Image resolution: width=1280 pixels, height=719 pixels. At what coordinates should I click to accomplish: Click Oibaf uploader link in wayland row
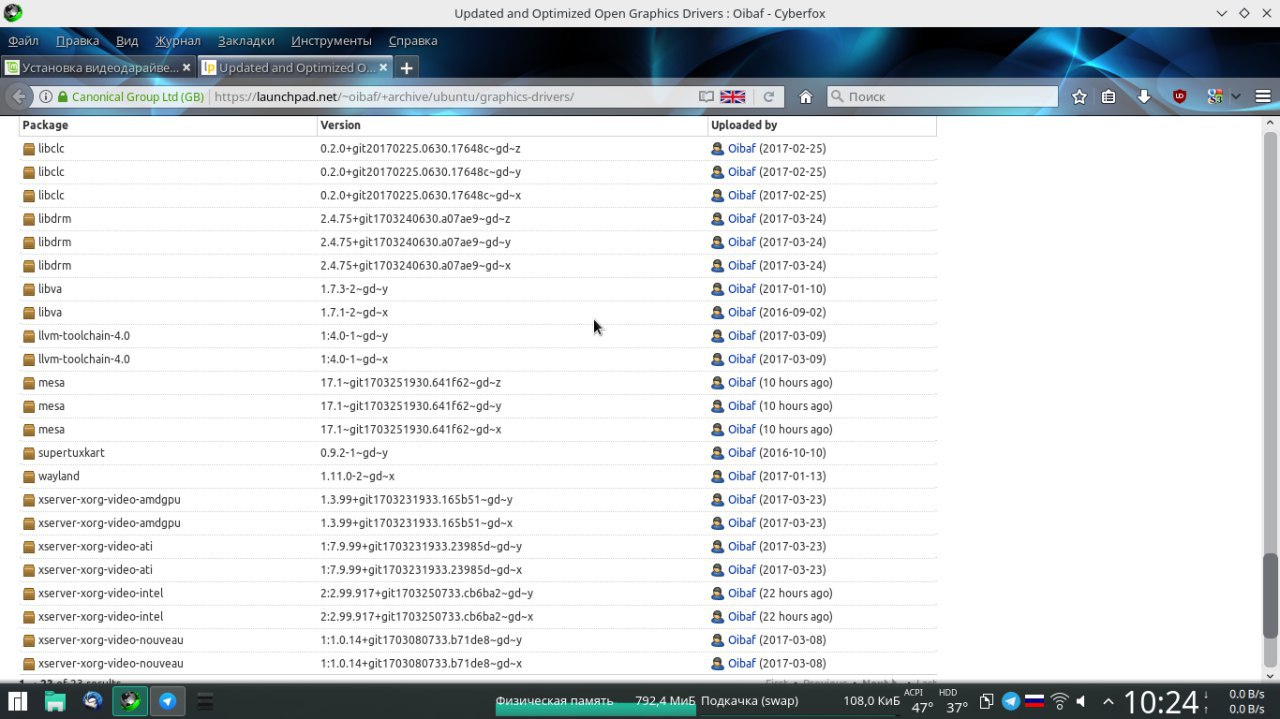tap(741, 476)
